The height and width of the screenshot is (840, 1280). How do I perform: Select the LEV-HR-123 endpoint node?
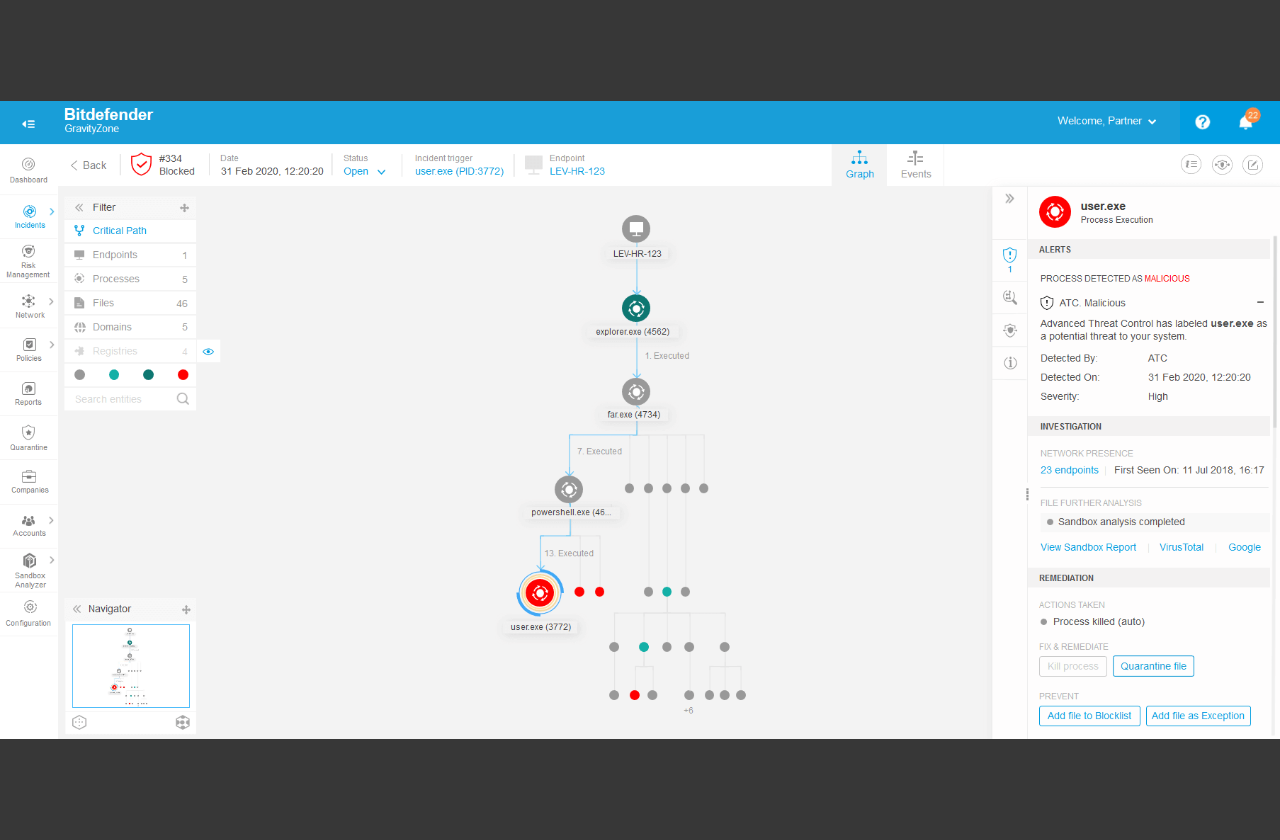coord(636,229)
